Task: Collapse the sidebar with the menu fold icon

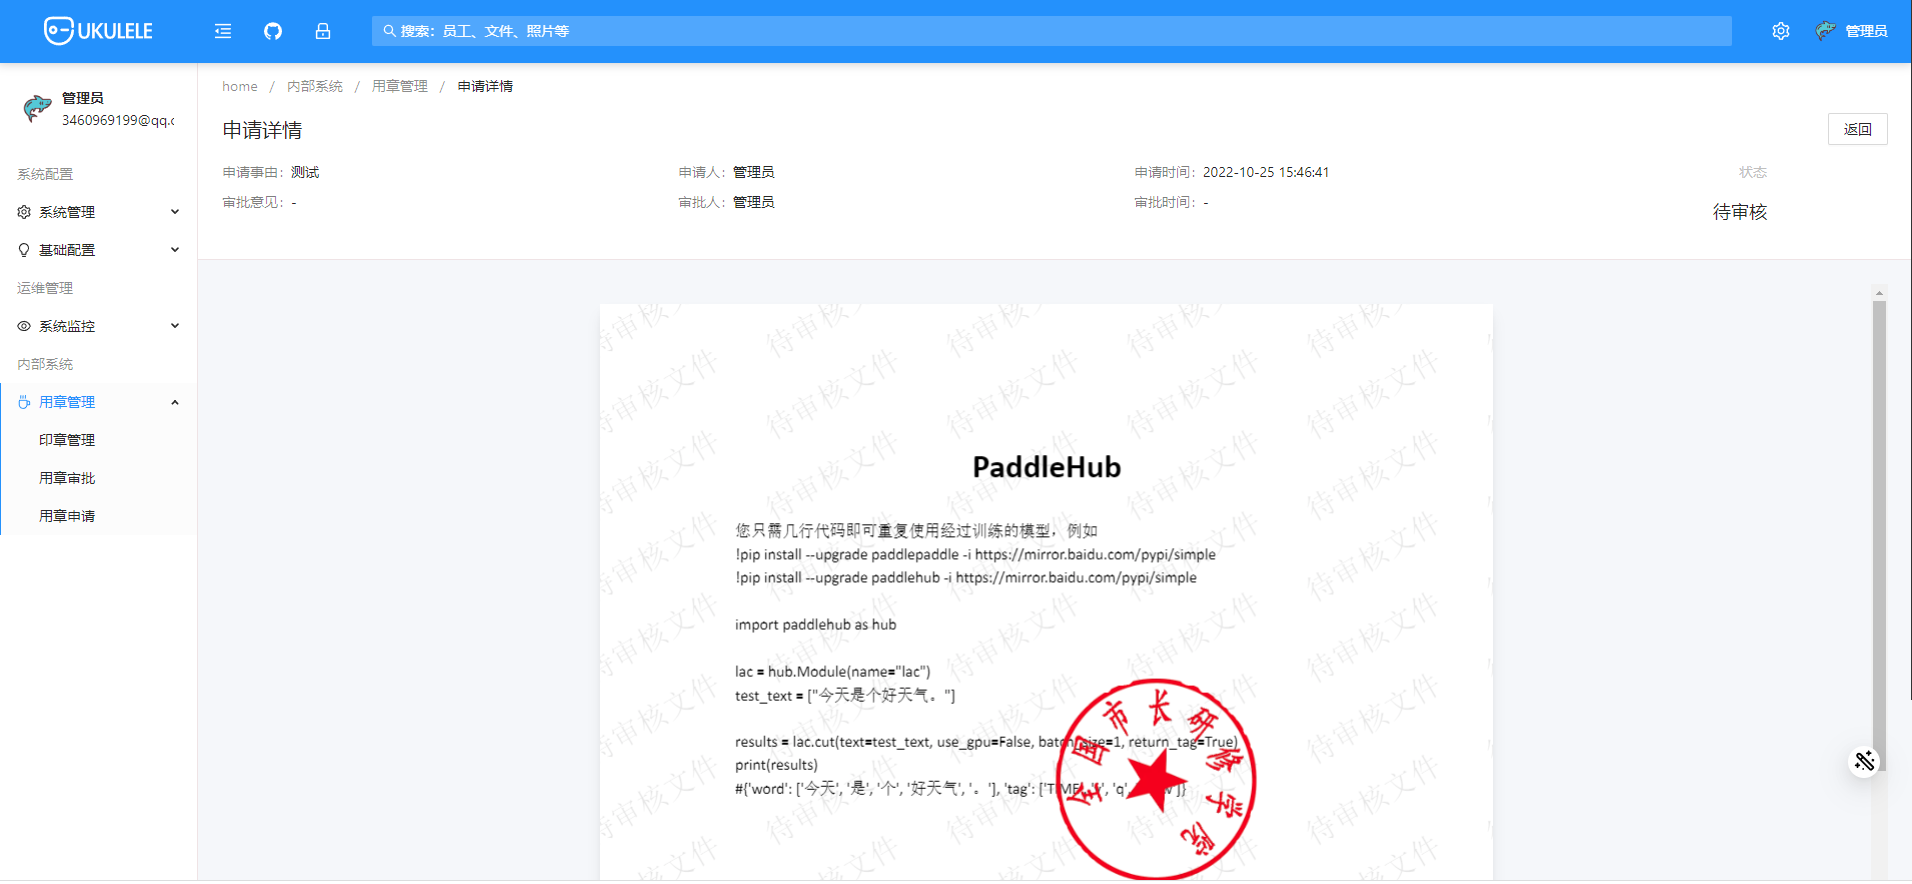Action: pos(223,31)
